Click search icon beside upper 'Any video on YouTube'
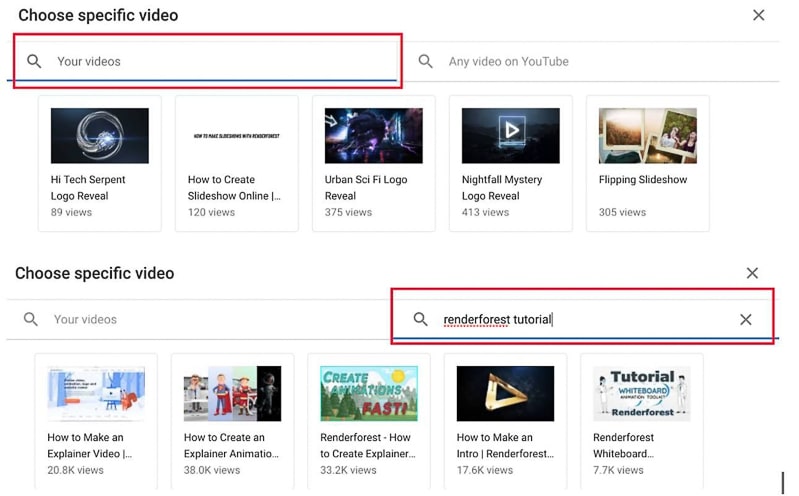The height and width of the screenshot is (496, 799). pyautogui.click(x=425, y=62)
